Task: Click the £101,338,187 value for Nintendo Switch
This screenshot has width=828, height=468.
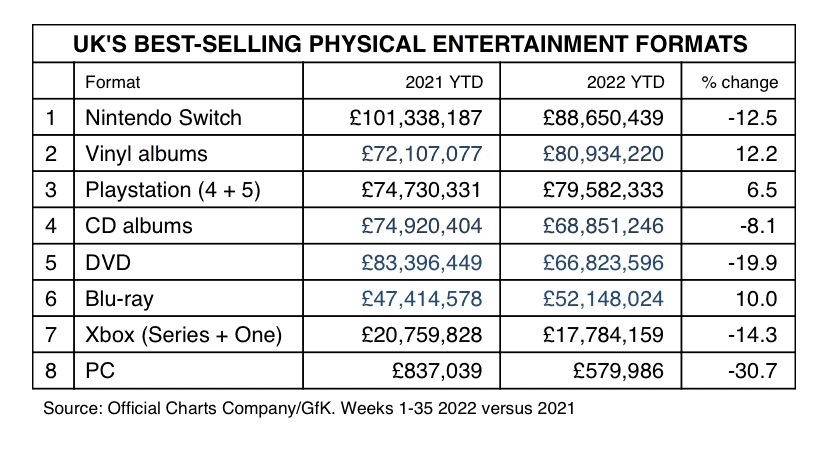Action: (416, 118)
